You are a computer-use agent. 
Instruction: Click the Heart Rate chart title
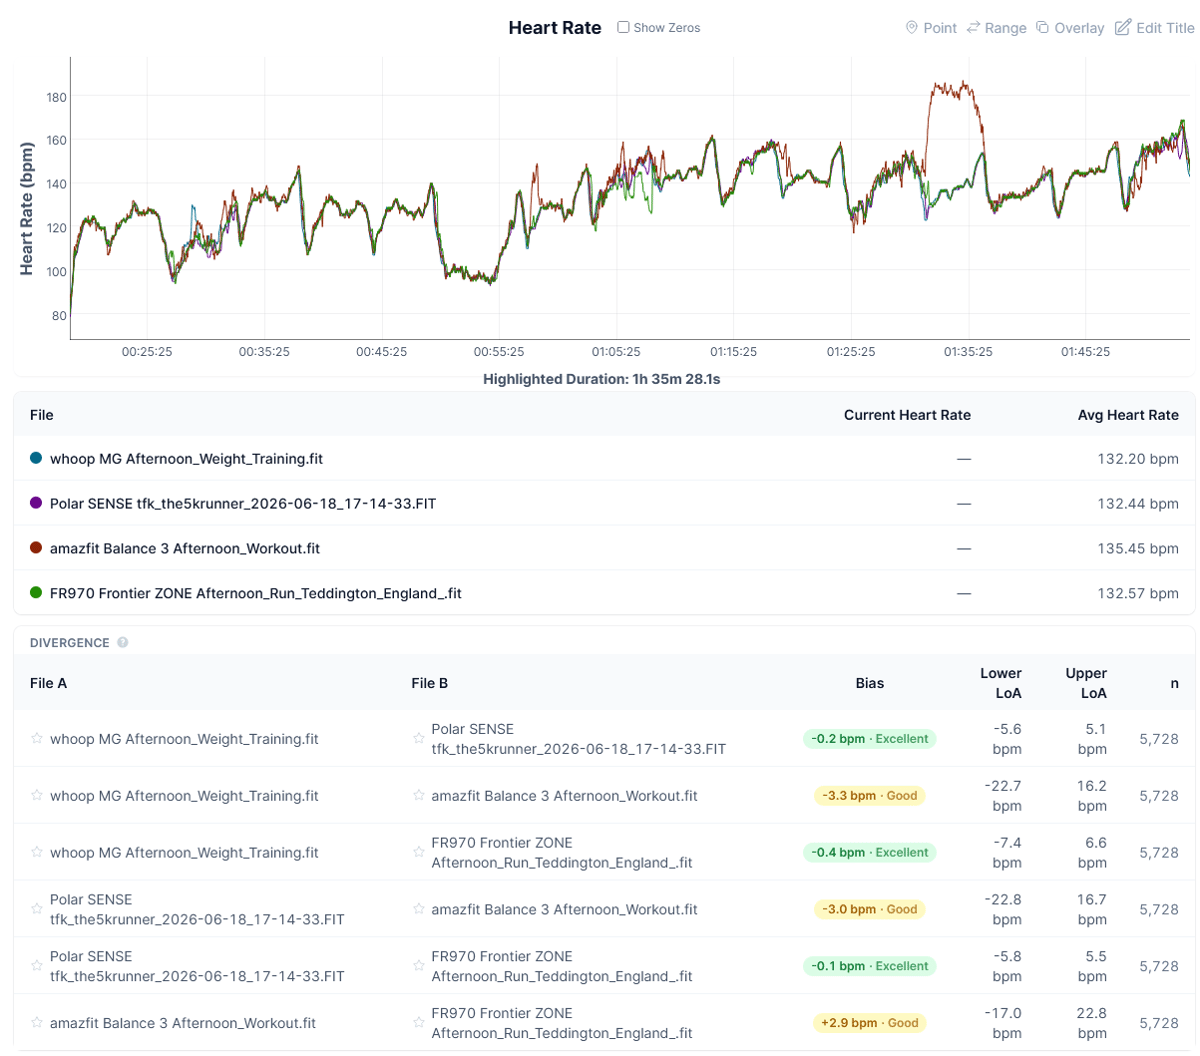tap(555, 28)
